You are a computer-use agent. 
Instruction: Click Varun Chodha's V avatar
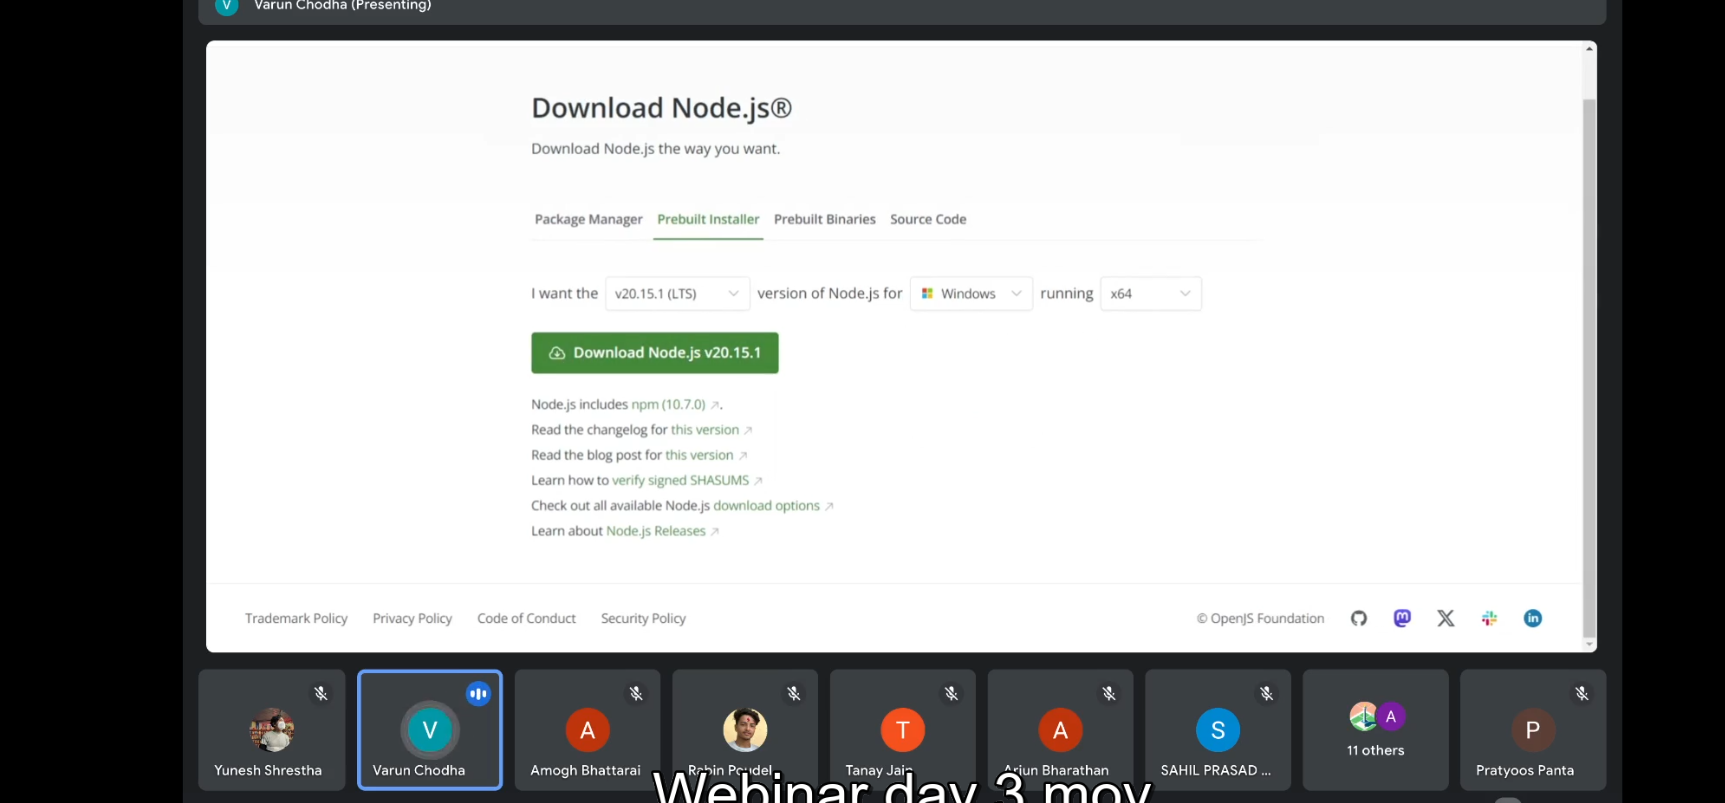[430, 730]
